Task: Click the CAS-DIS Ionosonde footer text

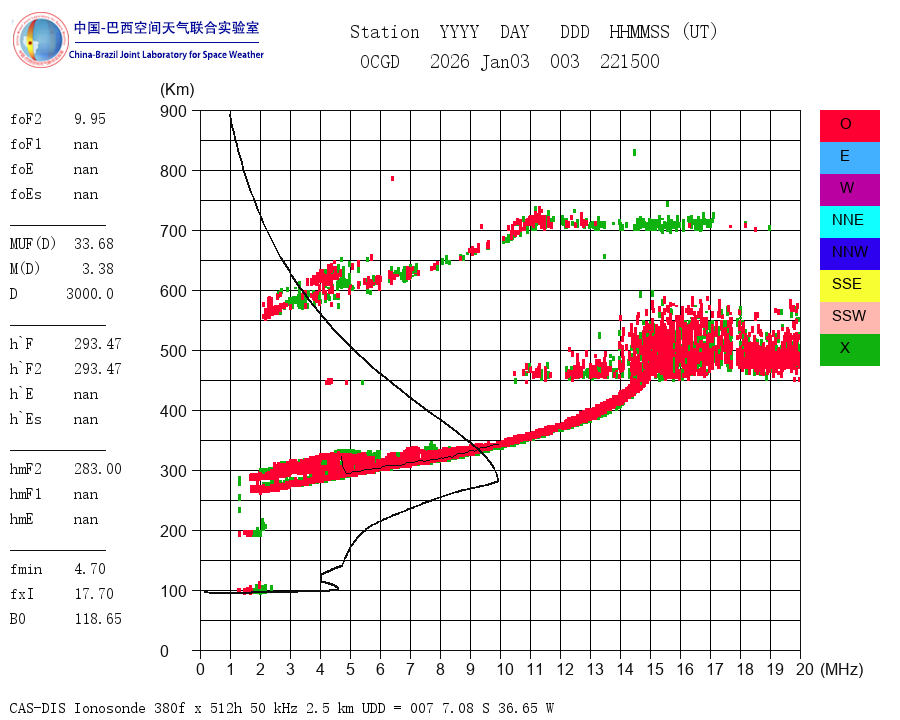Action: (x=281, y=708)
